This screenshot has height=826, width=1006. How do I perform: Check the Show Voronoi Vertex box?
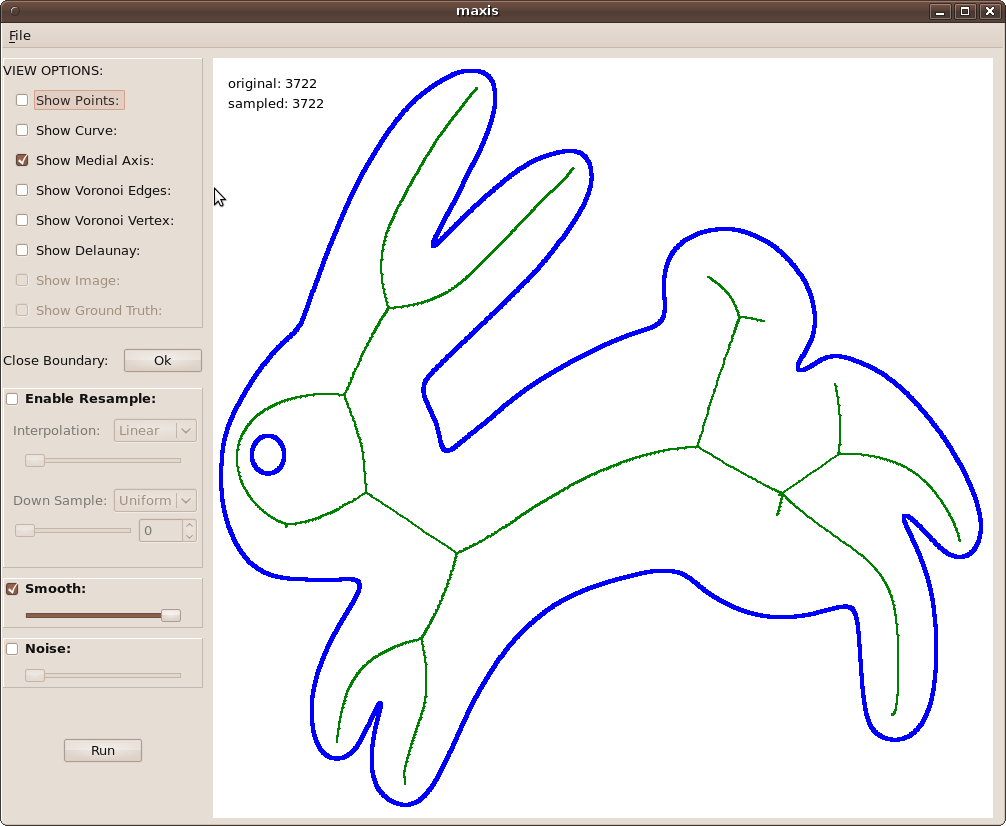coord(22,220)
